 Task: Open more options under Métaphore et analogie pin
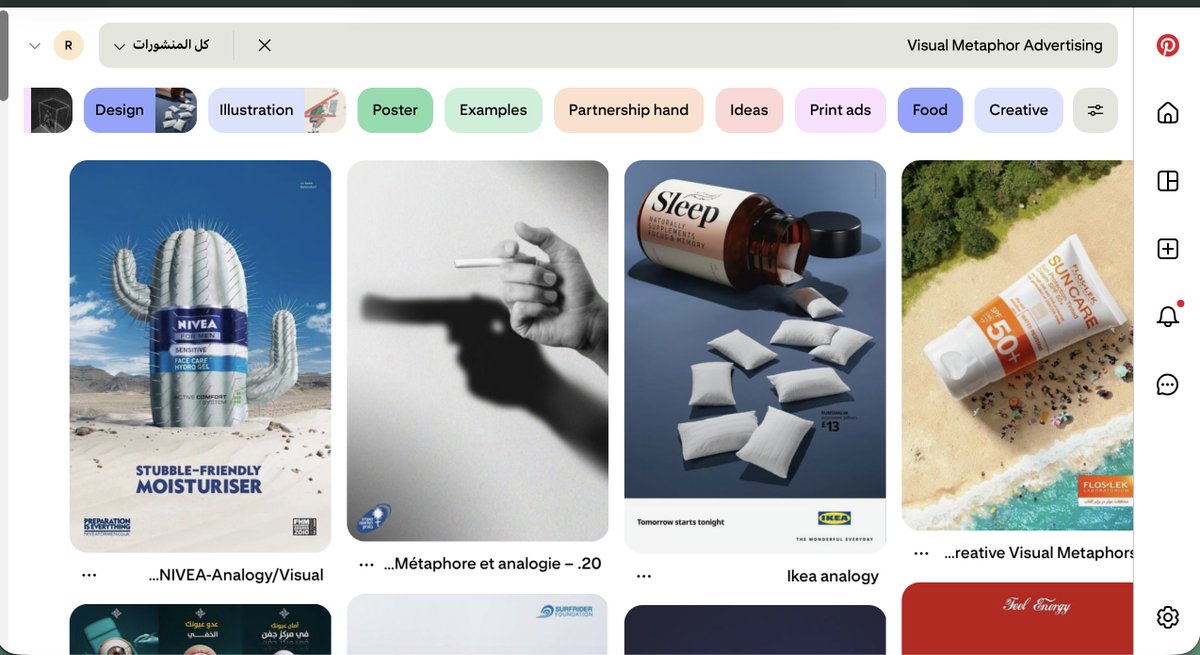click(367, 564)
